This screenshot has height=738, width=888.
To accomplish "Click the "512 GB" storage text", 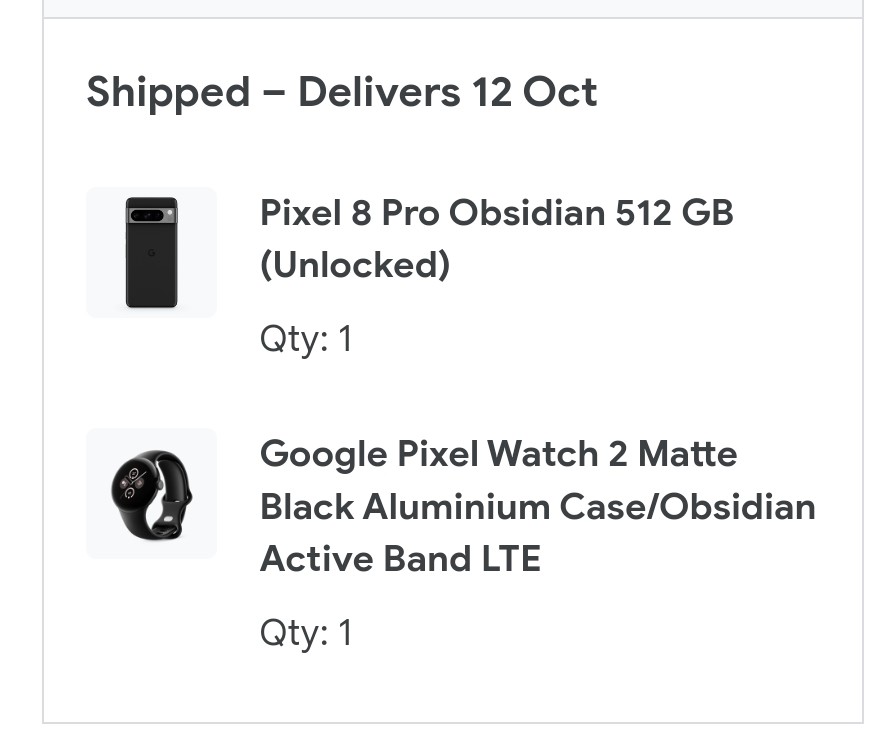I will point(675,213).
